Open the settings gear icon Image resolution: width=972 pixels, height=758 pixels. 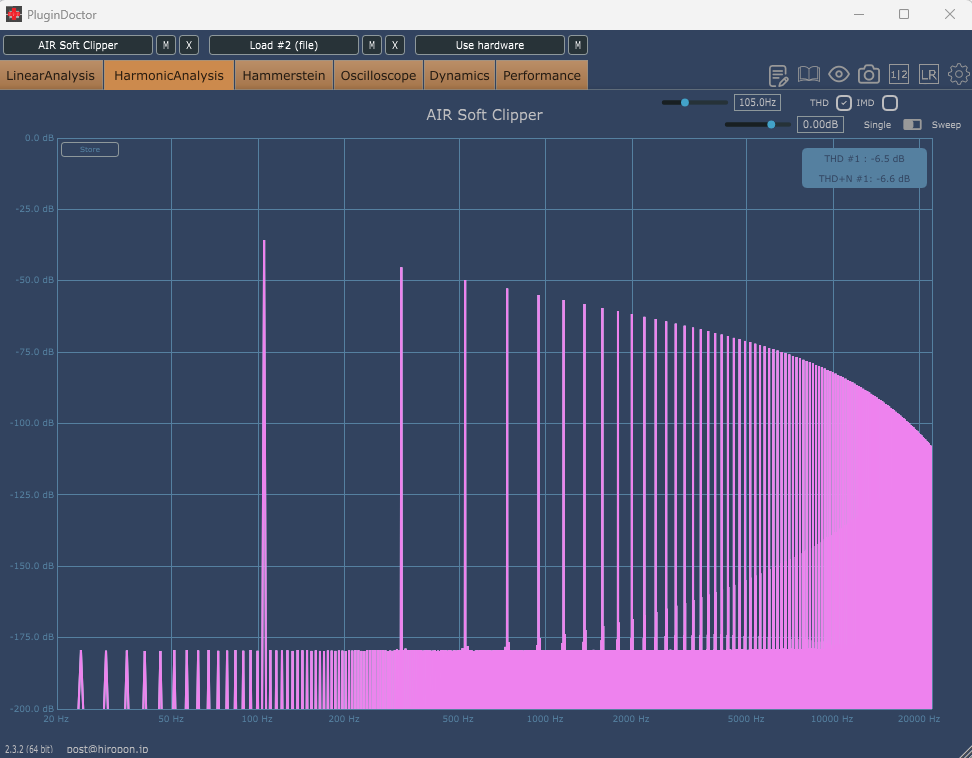(959, 74)
